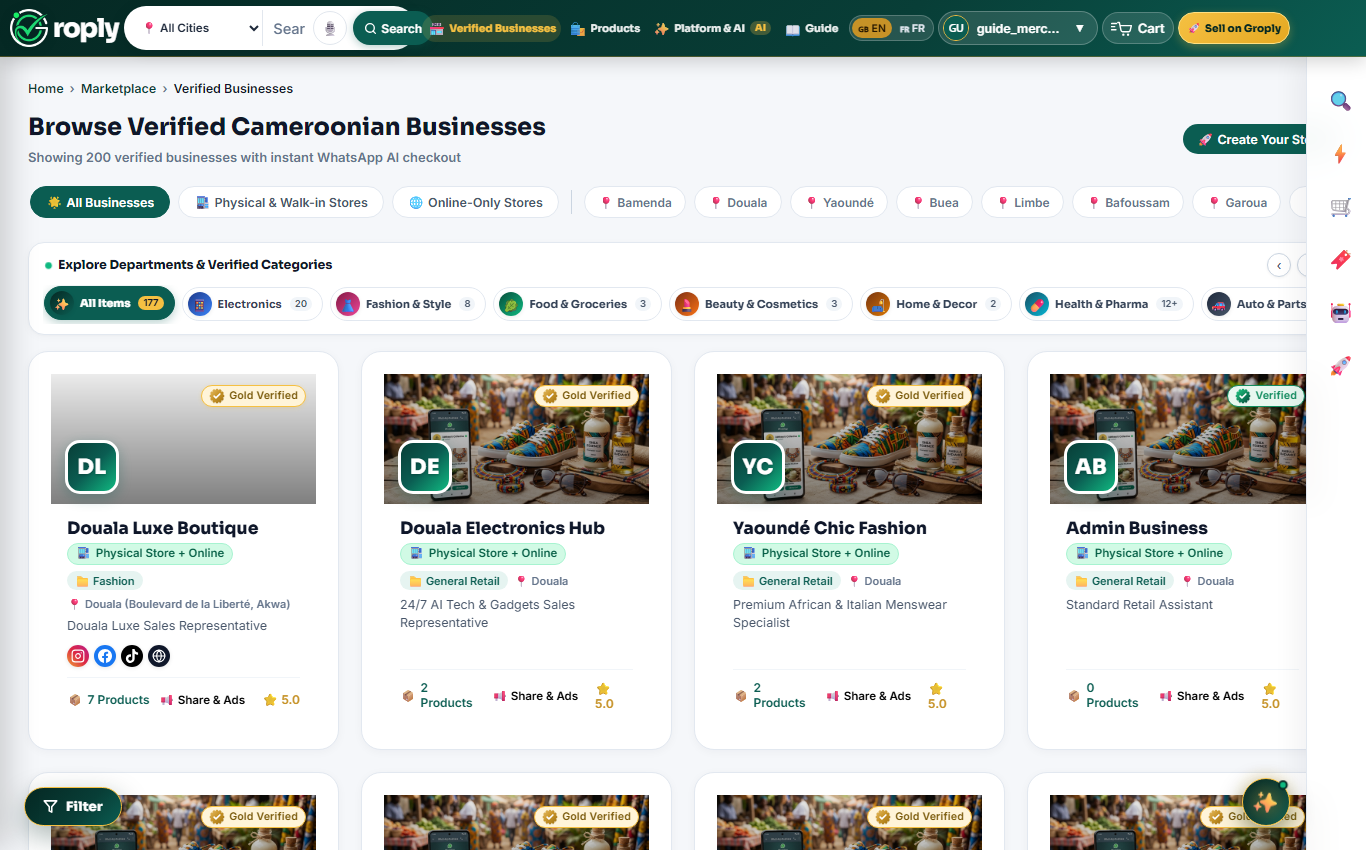Enable the Physical & Walk-in Stores filter
Viewport: 1366px width, 850px height.
tap(281, 202)
